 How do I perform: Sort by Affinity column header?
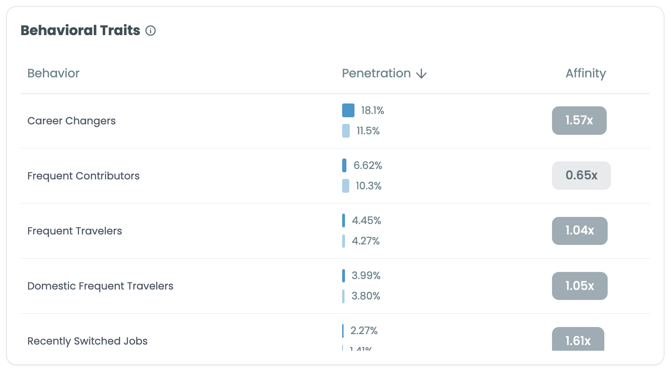tap(585, 74)
